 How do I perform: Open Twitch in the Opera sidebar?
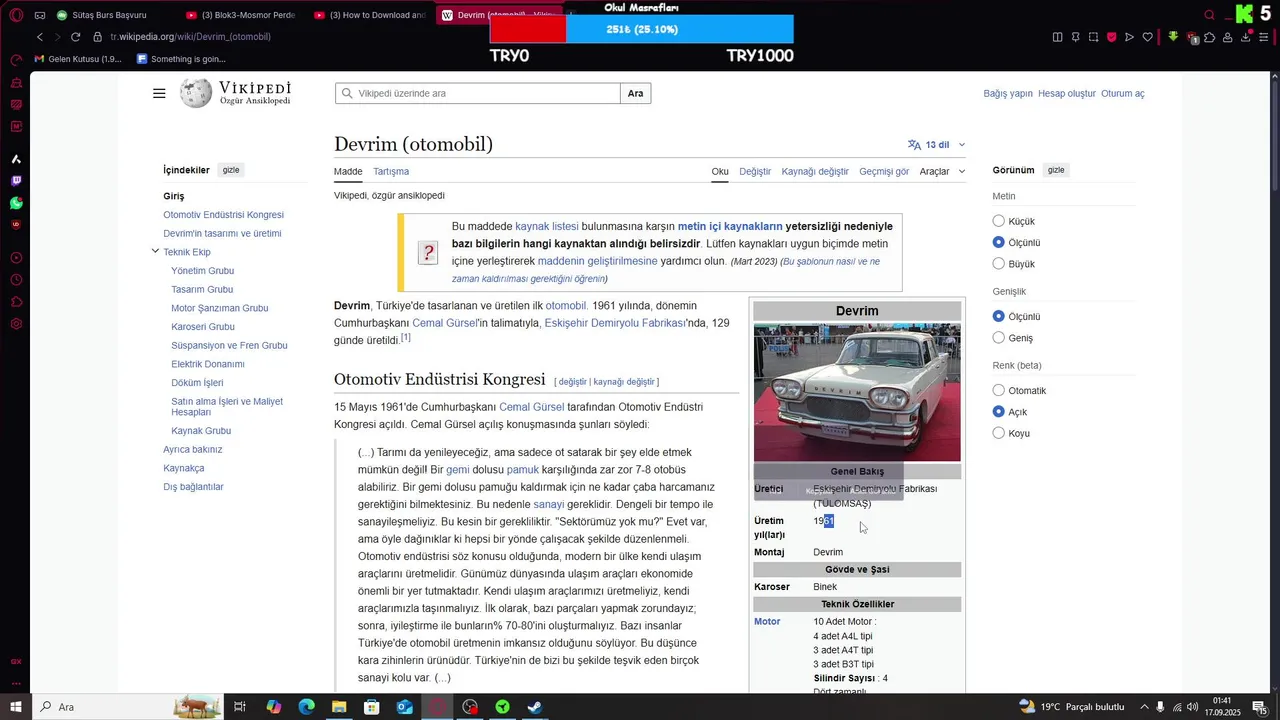point(16,181)
